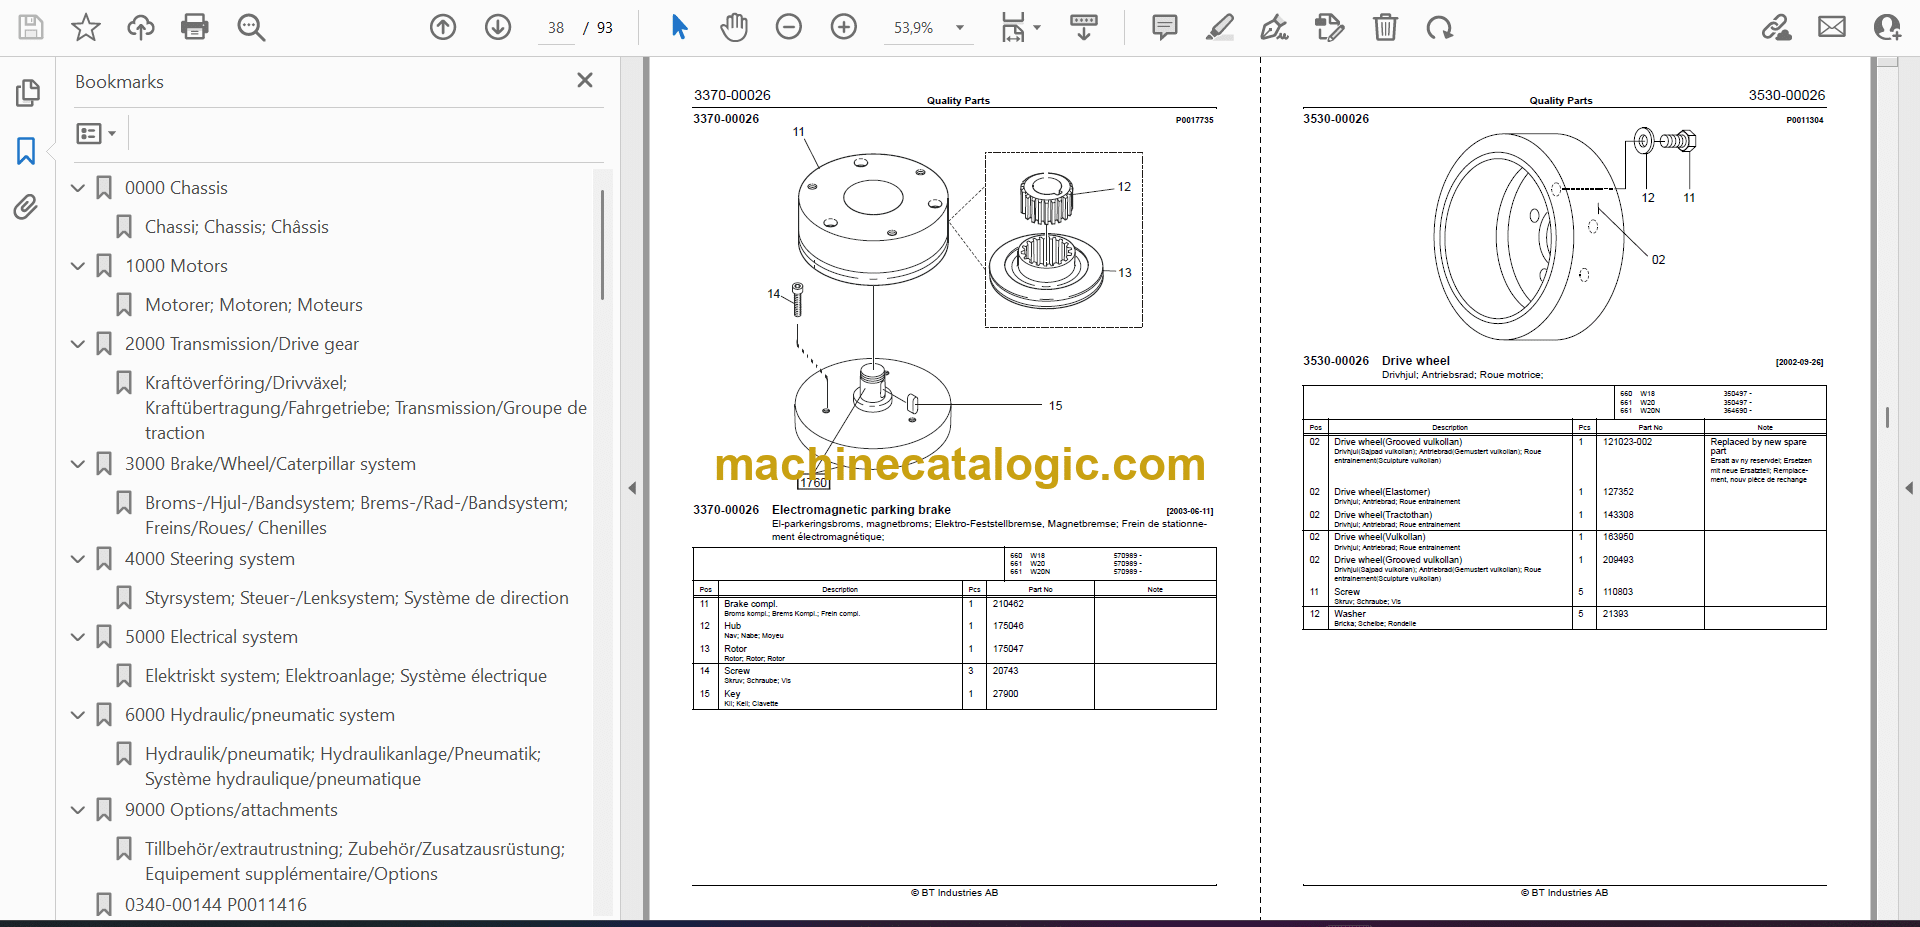1920x927 pixels.
Task: Open the Motorer; Motoren; Moteurs bookmark
Action: (x=254, y=305)
